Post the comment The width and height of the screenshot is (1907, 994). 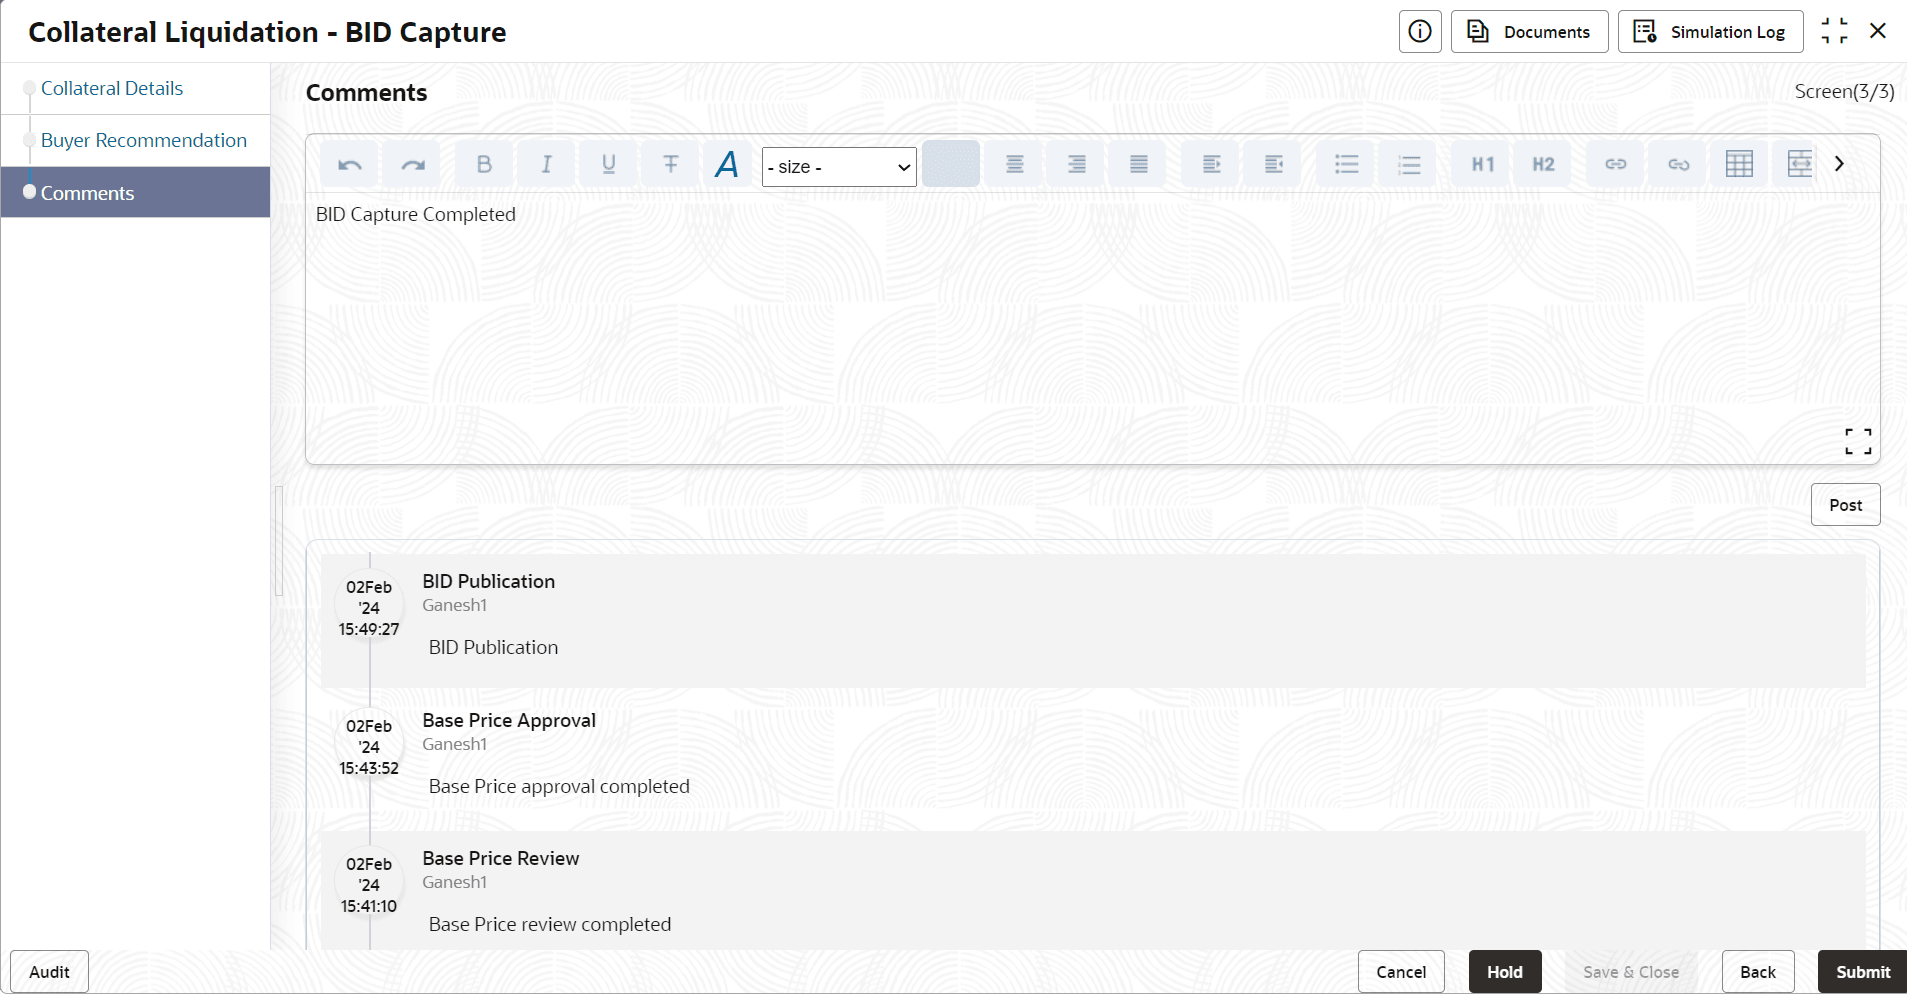click(x=1845, y=505)
